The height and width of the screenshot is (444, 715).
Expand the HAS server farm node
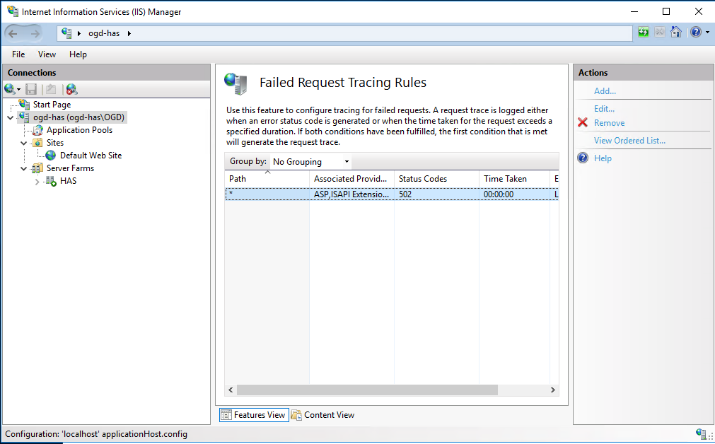[x=37, y=181]
